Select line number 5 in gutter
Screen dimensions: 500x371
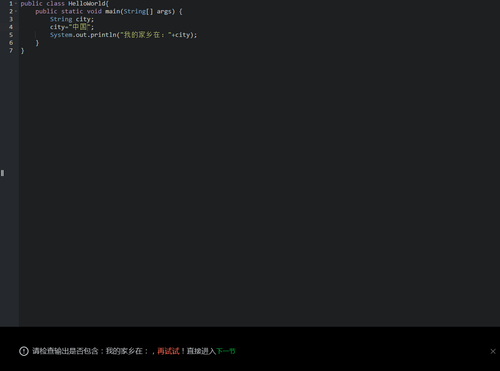pos(11,35)
